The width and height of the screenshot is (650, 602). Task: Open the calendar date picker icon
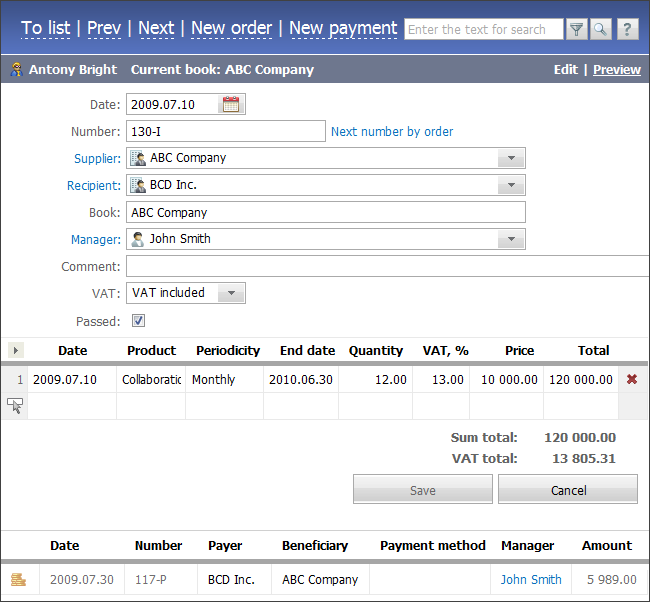click(x=231, y=104)
